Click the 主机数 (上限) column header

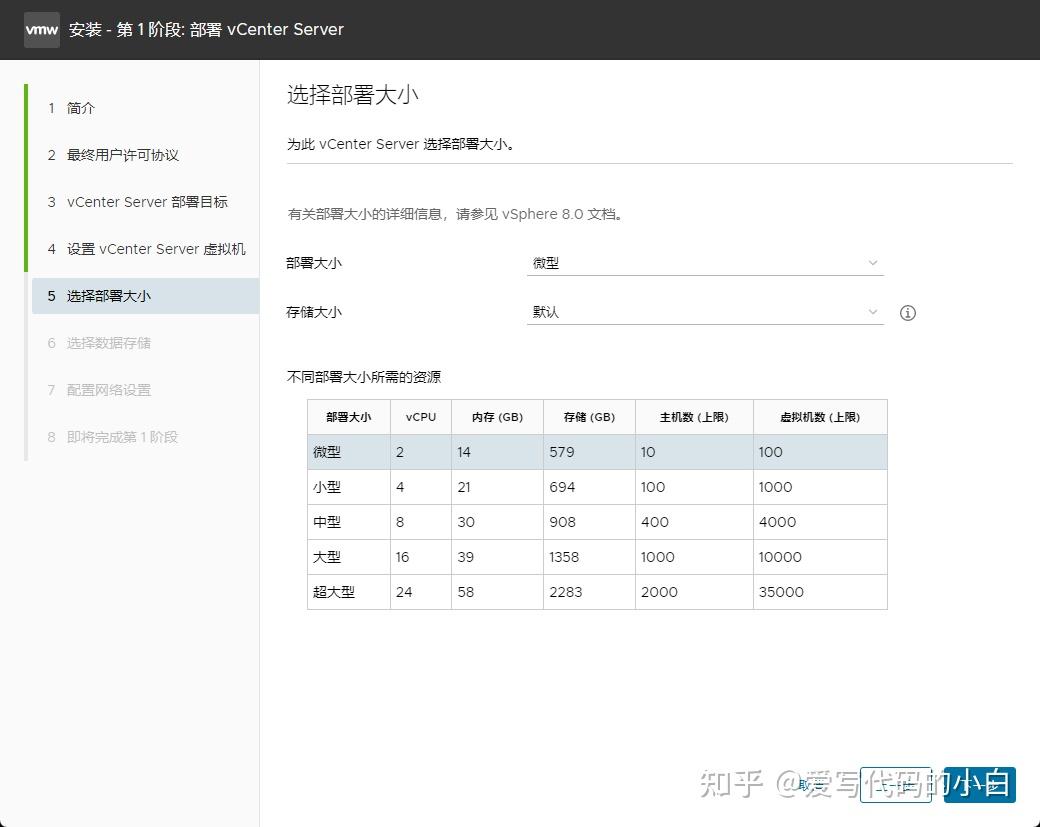click(694, 417)
